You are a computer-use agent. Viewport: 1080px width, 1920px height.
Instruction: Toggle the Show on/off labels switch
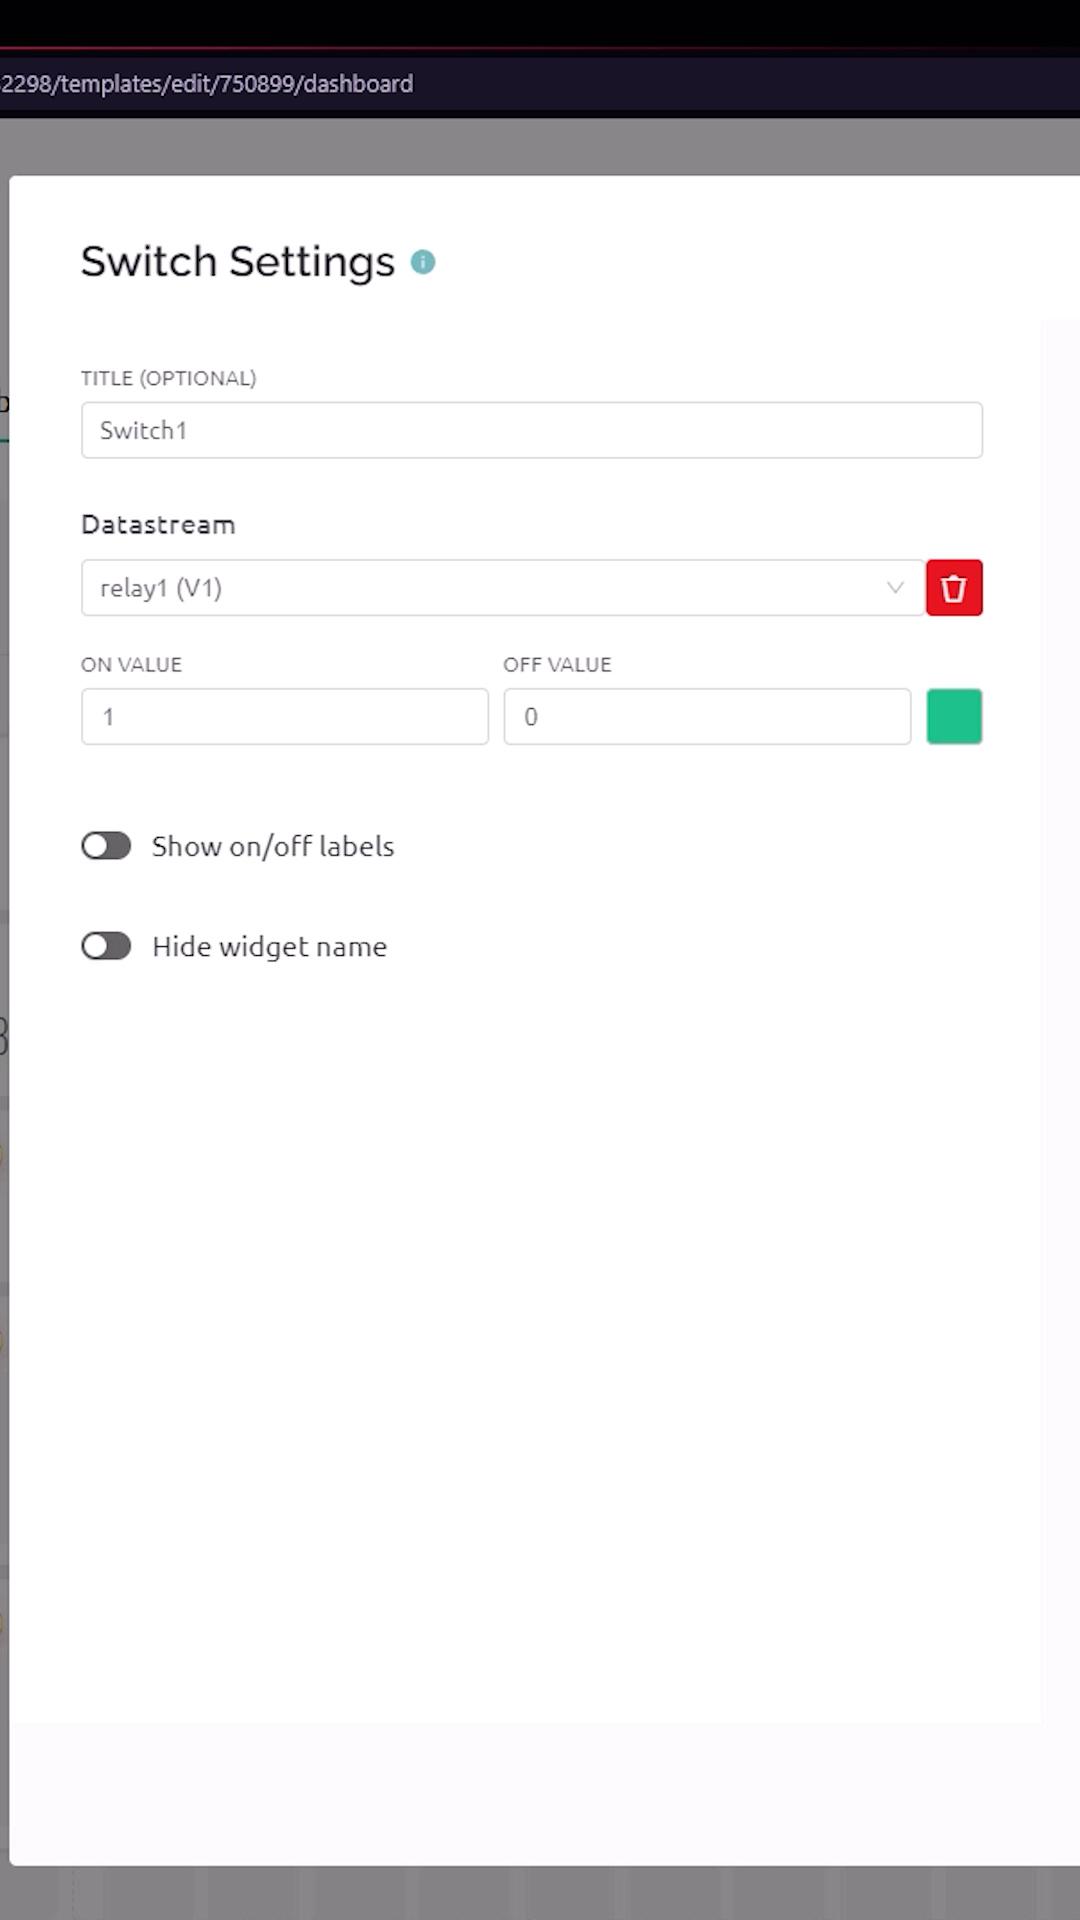tap(107, 846)
